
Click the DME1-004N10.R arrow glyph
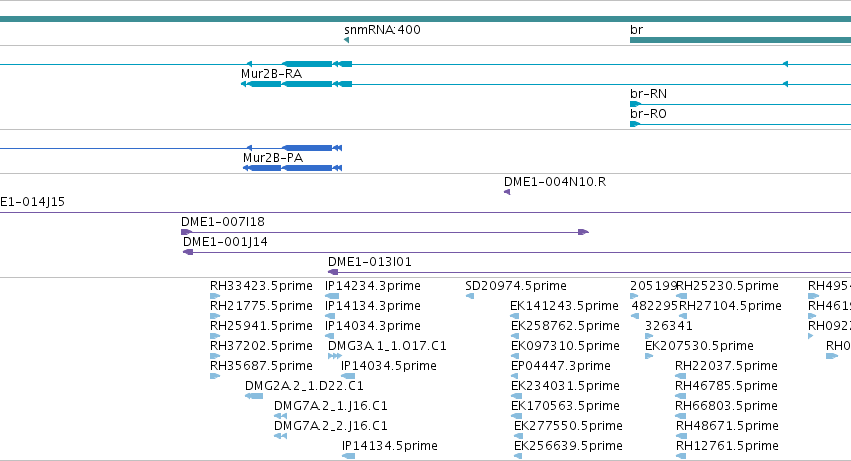pyautogui.click(x=507, y=192)
